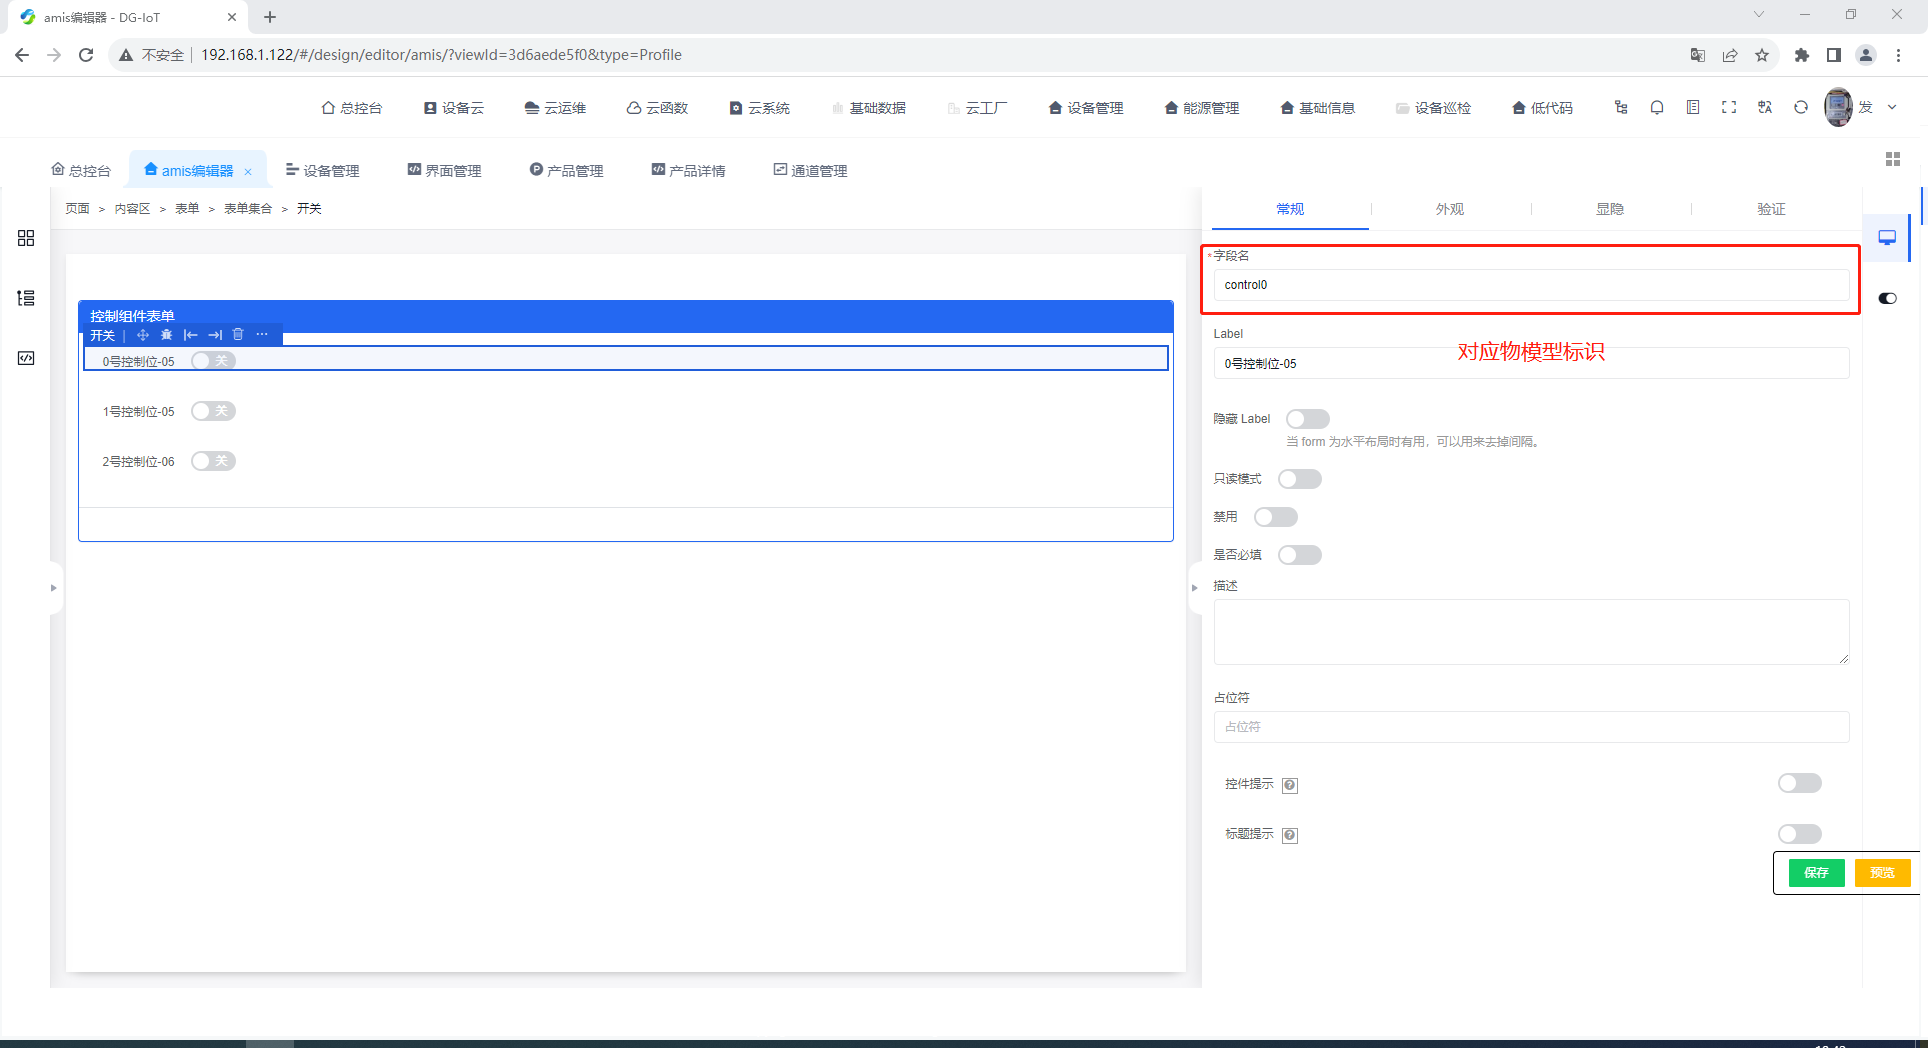Click the 占位符 input field
Screen dimensions: 1928x1048
pos(1531,727)
